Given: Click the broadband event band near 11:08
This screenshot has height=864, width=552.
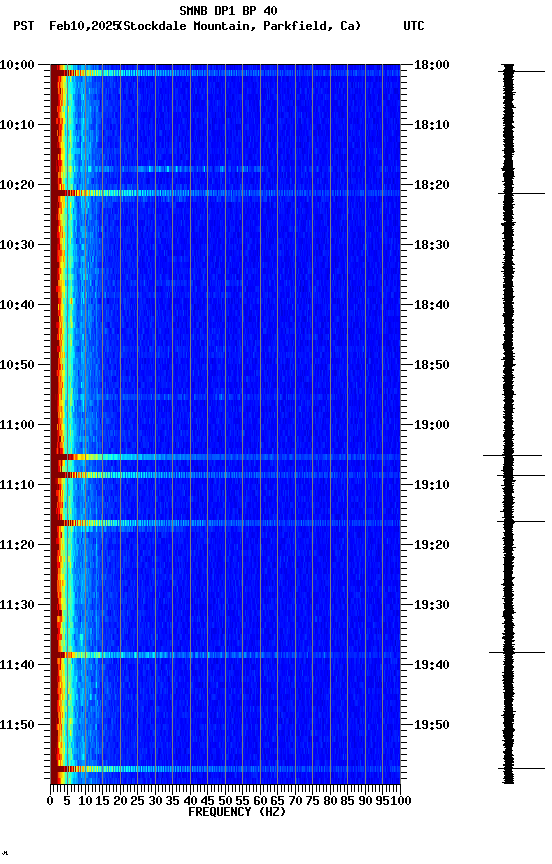Looking at the screenshot, I should tap(225, 475).
